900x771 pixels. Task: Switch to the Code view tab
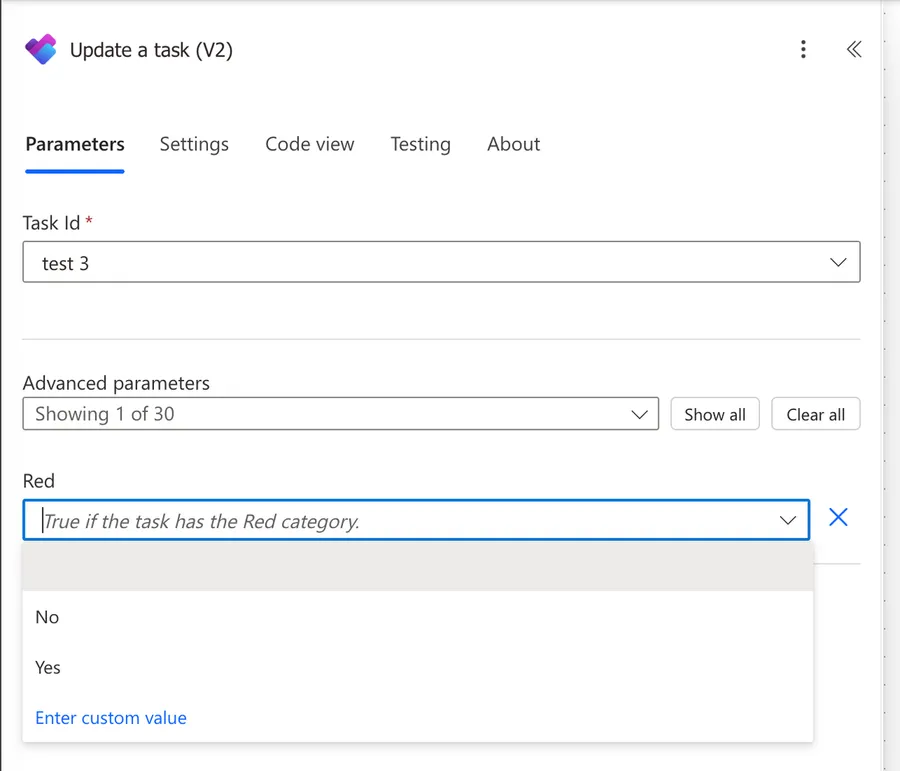tap(309, 144)
